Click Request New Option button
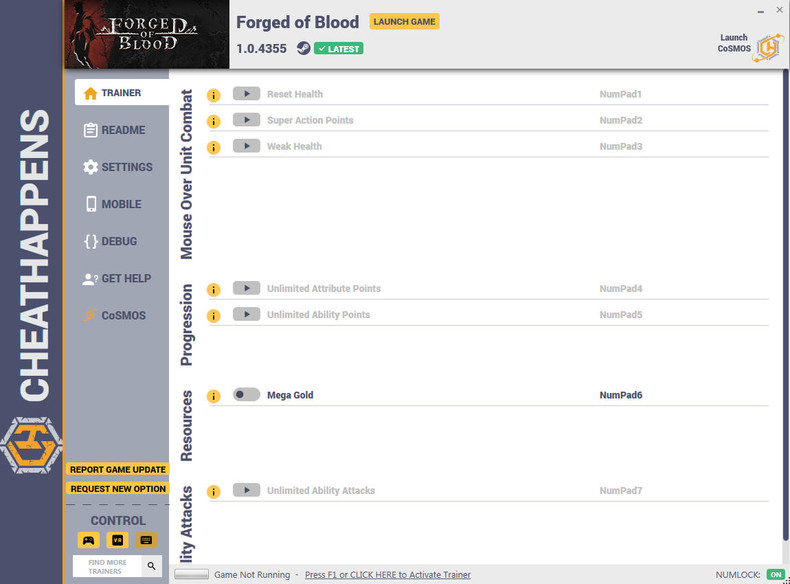Image resolution: width=790 pixels, height=584 pixels. point(118,489)
